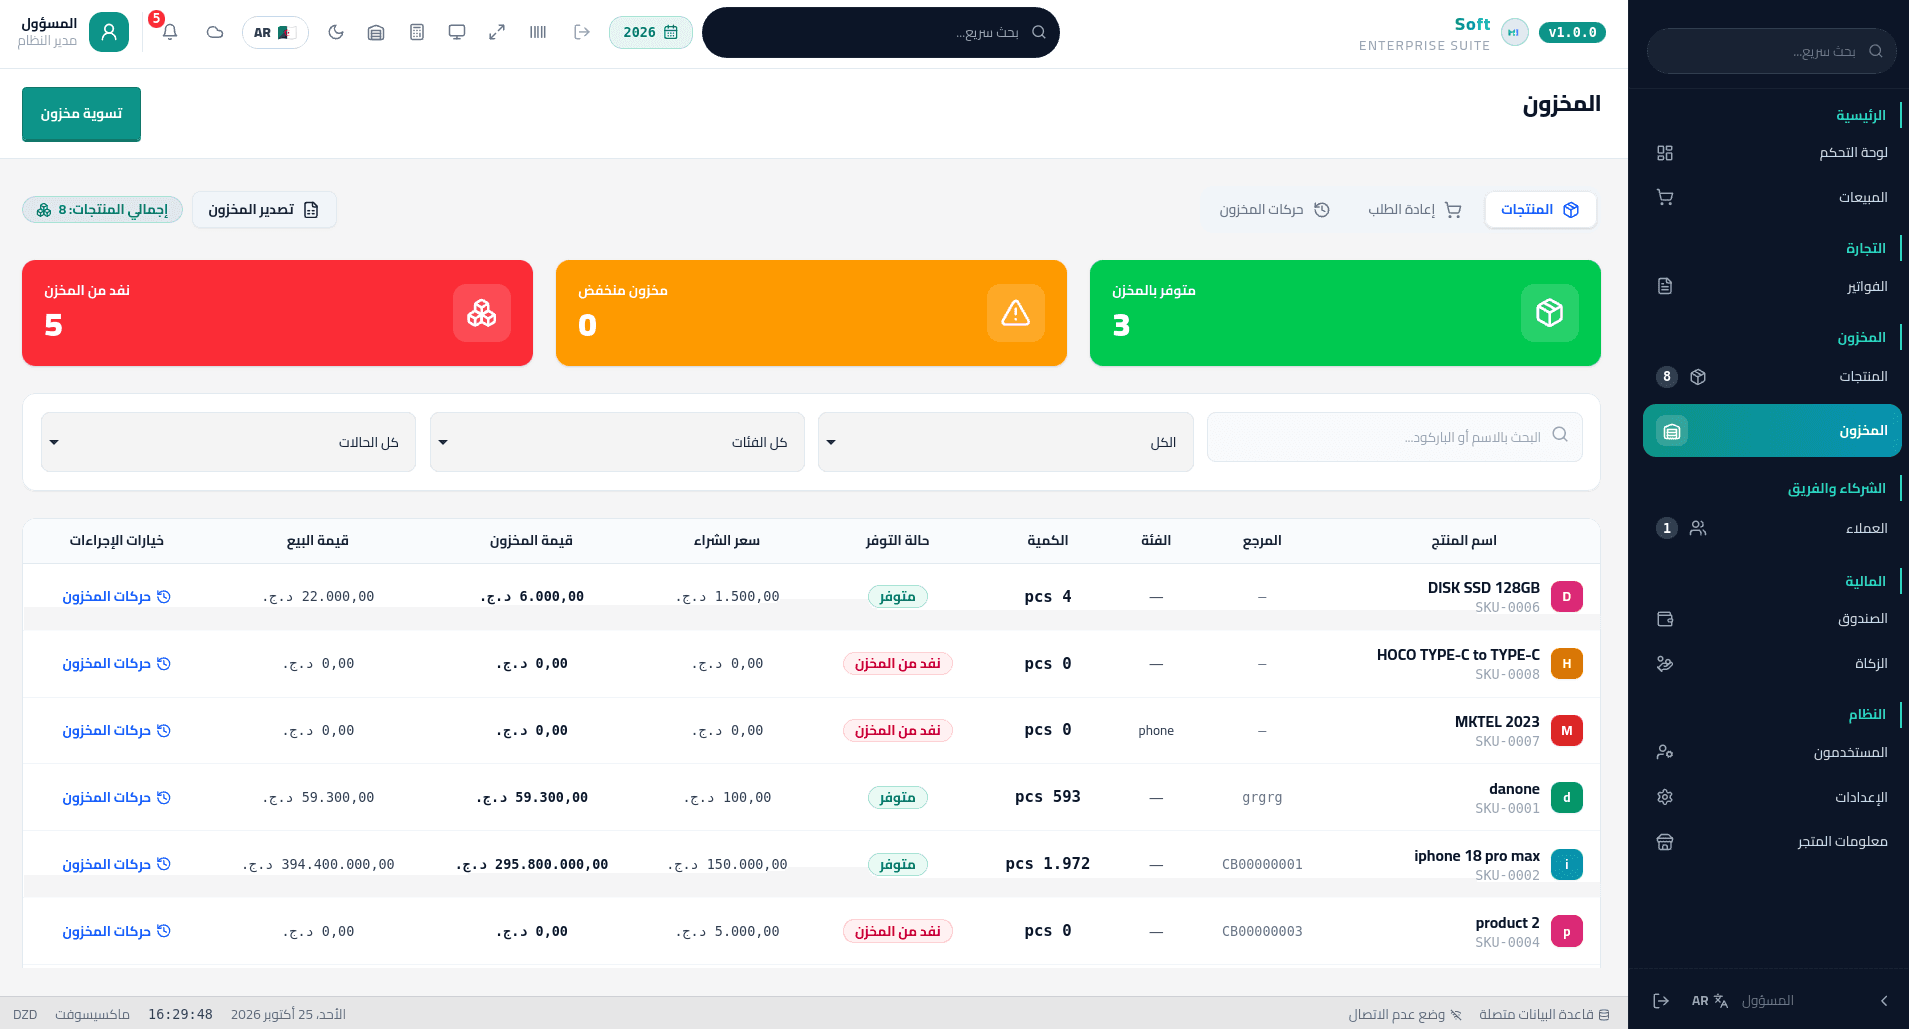The height and width of the screenshot is (1029, 1909).
Task: Click the admin user avatar
Action: [109, 32]
